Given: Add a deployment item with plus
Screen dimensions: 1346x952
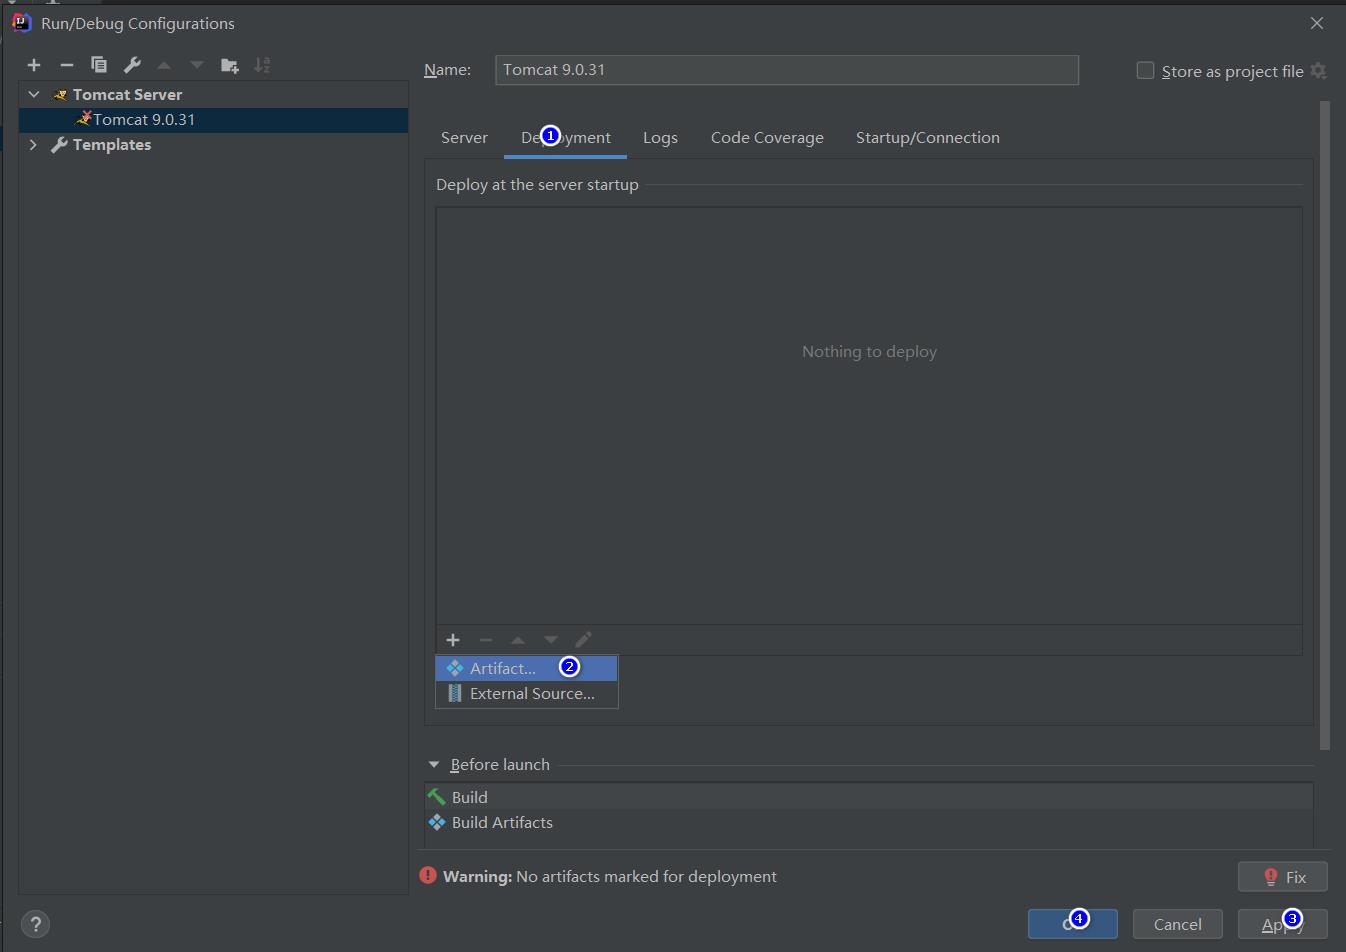Looking at the screenshot, I should tap(453, 640).
